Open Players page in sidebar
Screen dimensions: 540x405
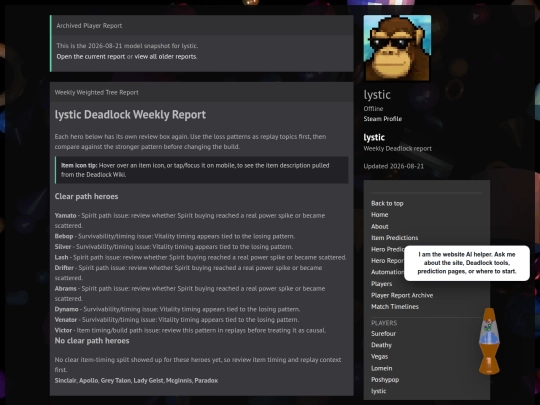[x=382, y=284]
